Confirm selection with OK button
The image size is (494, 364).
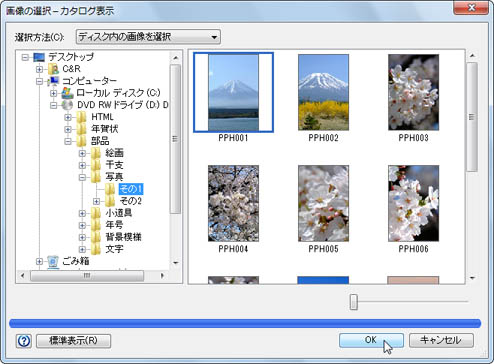[x=371, y=340]
